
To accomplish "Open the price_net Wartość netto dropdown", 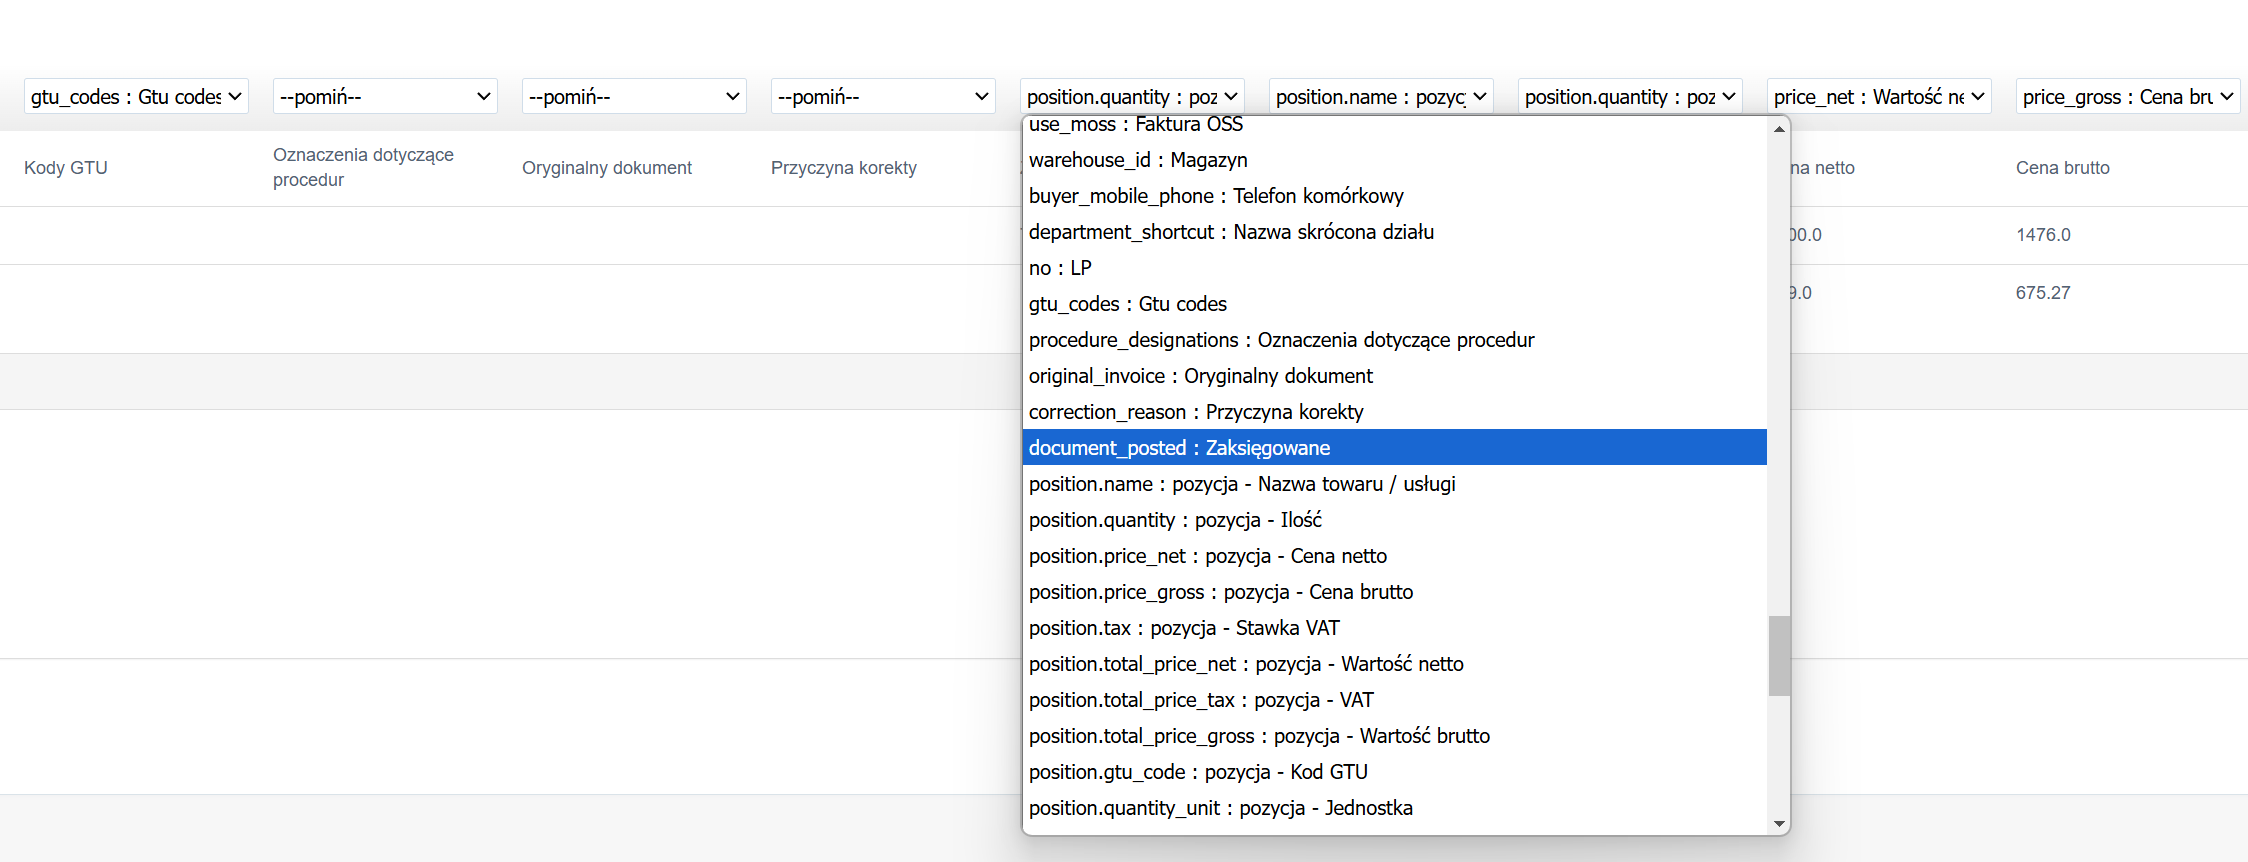I will [1879, 97].
